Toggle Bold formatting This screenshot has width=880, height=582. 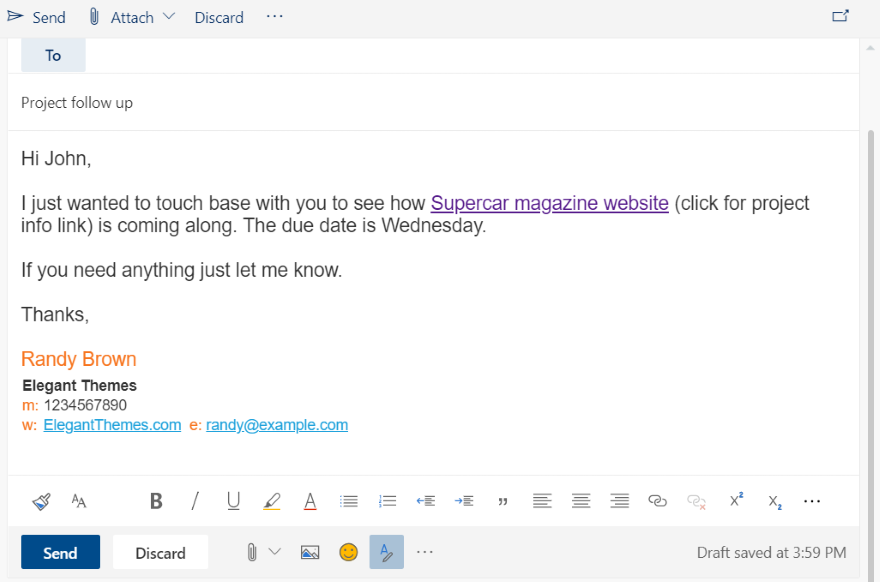(156, 501)
